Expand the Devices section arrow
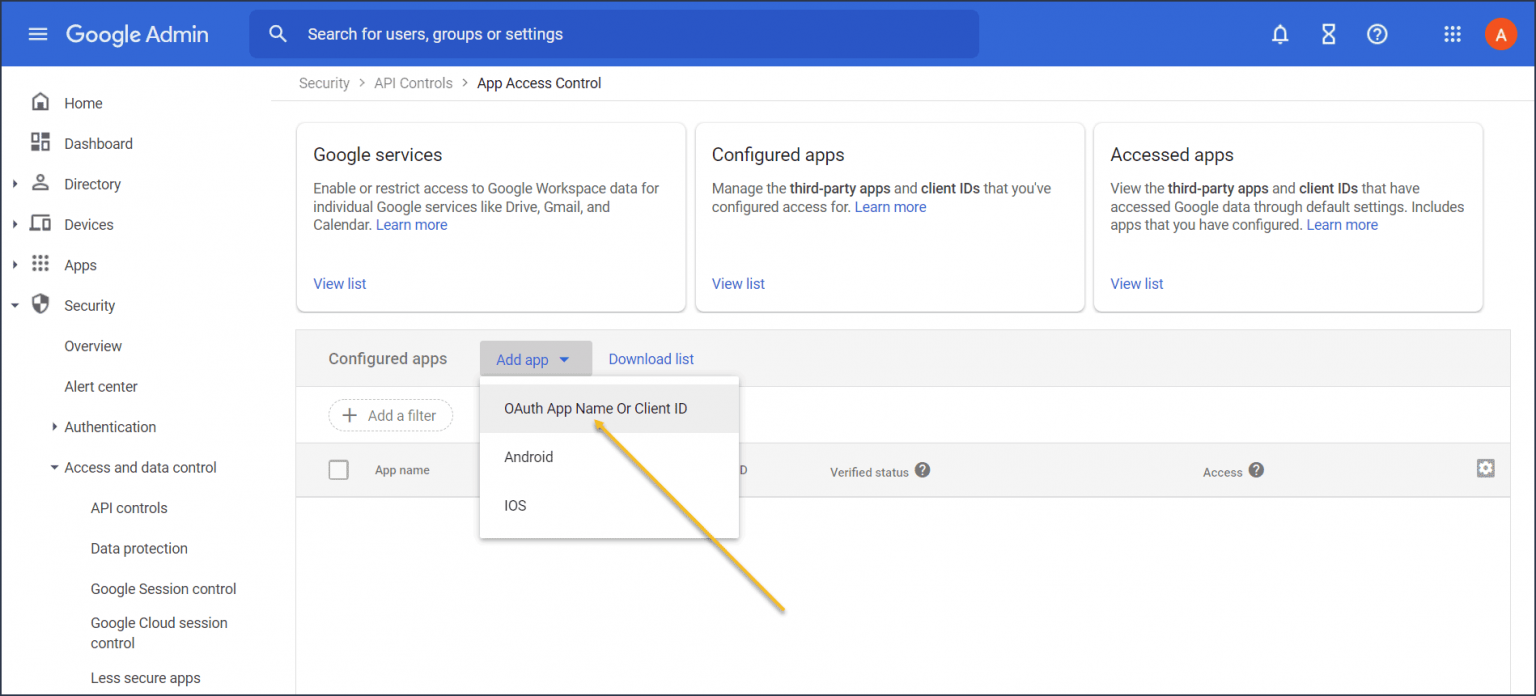1536x696 pixels. [15, 224]
